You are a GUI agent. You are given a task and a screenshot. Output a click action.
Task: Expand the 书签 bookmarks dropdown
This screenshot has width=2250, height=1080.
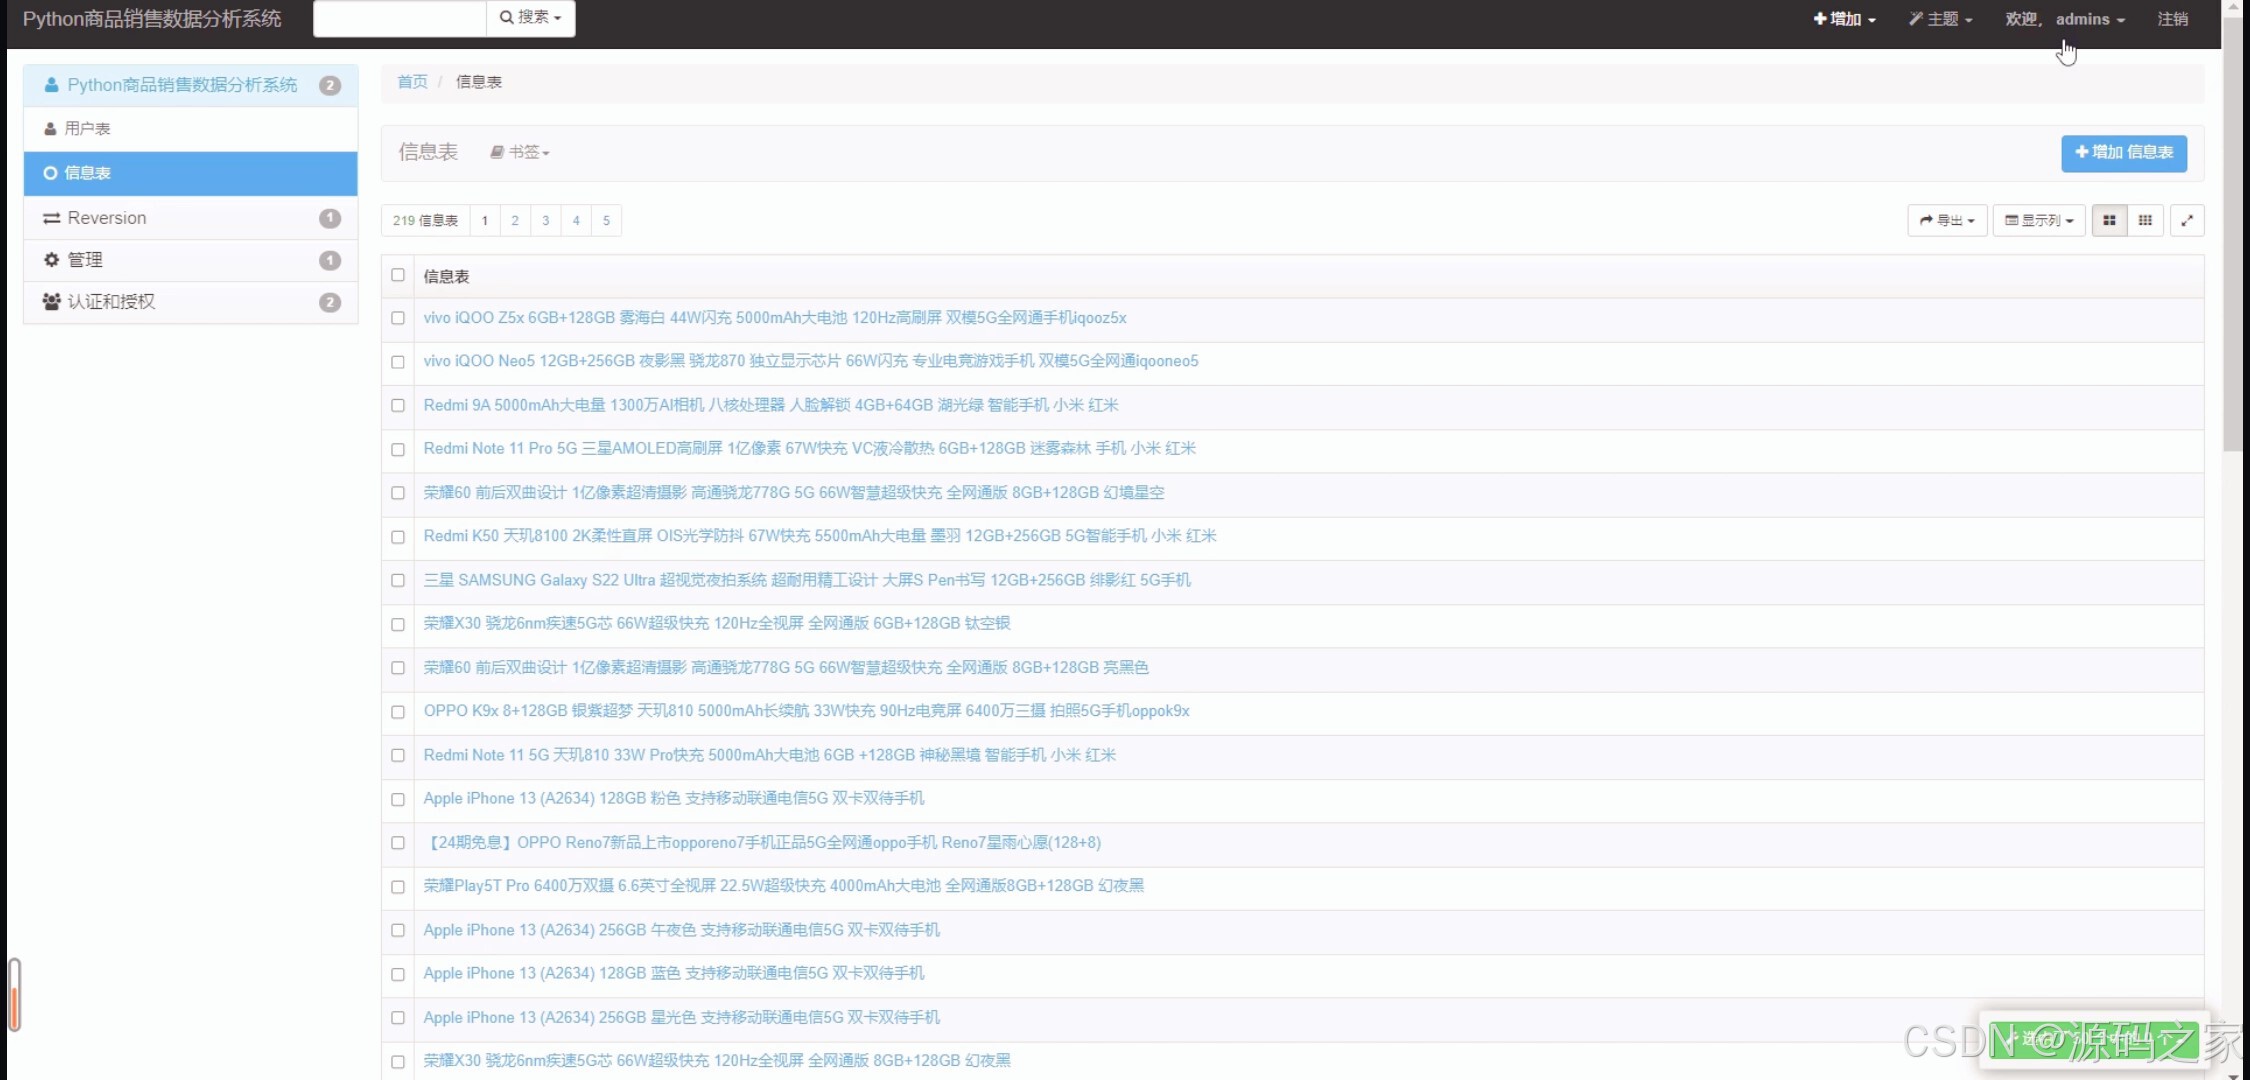[x=520, y=152]
